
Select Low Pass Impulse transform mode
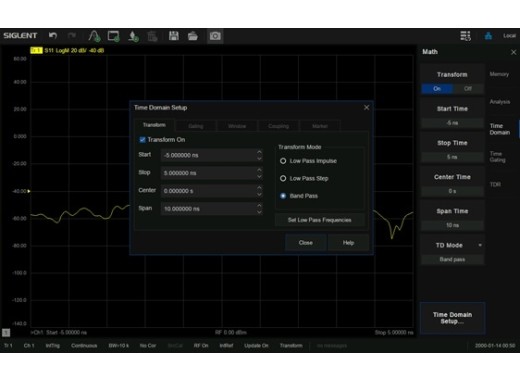point(283,161)
